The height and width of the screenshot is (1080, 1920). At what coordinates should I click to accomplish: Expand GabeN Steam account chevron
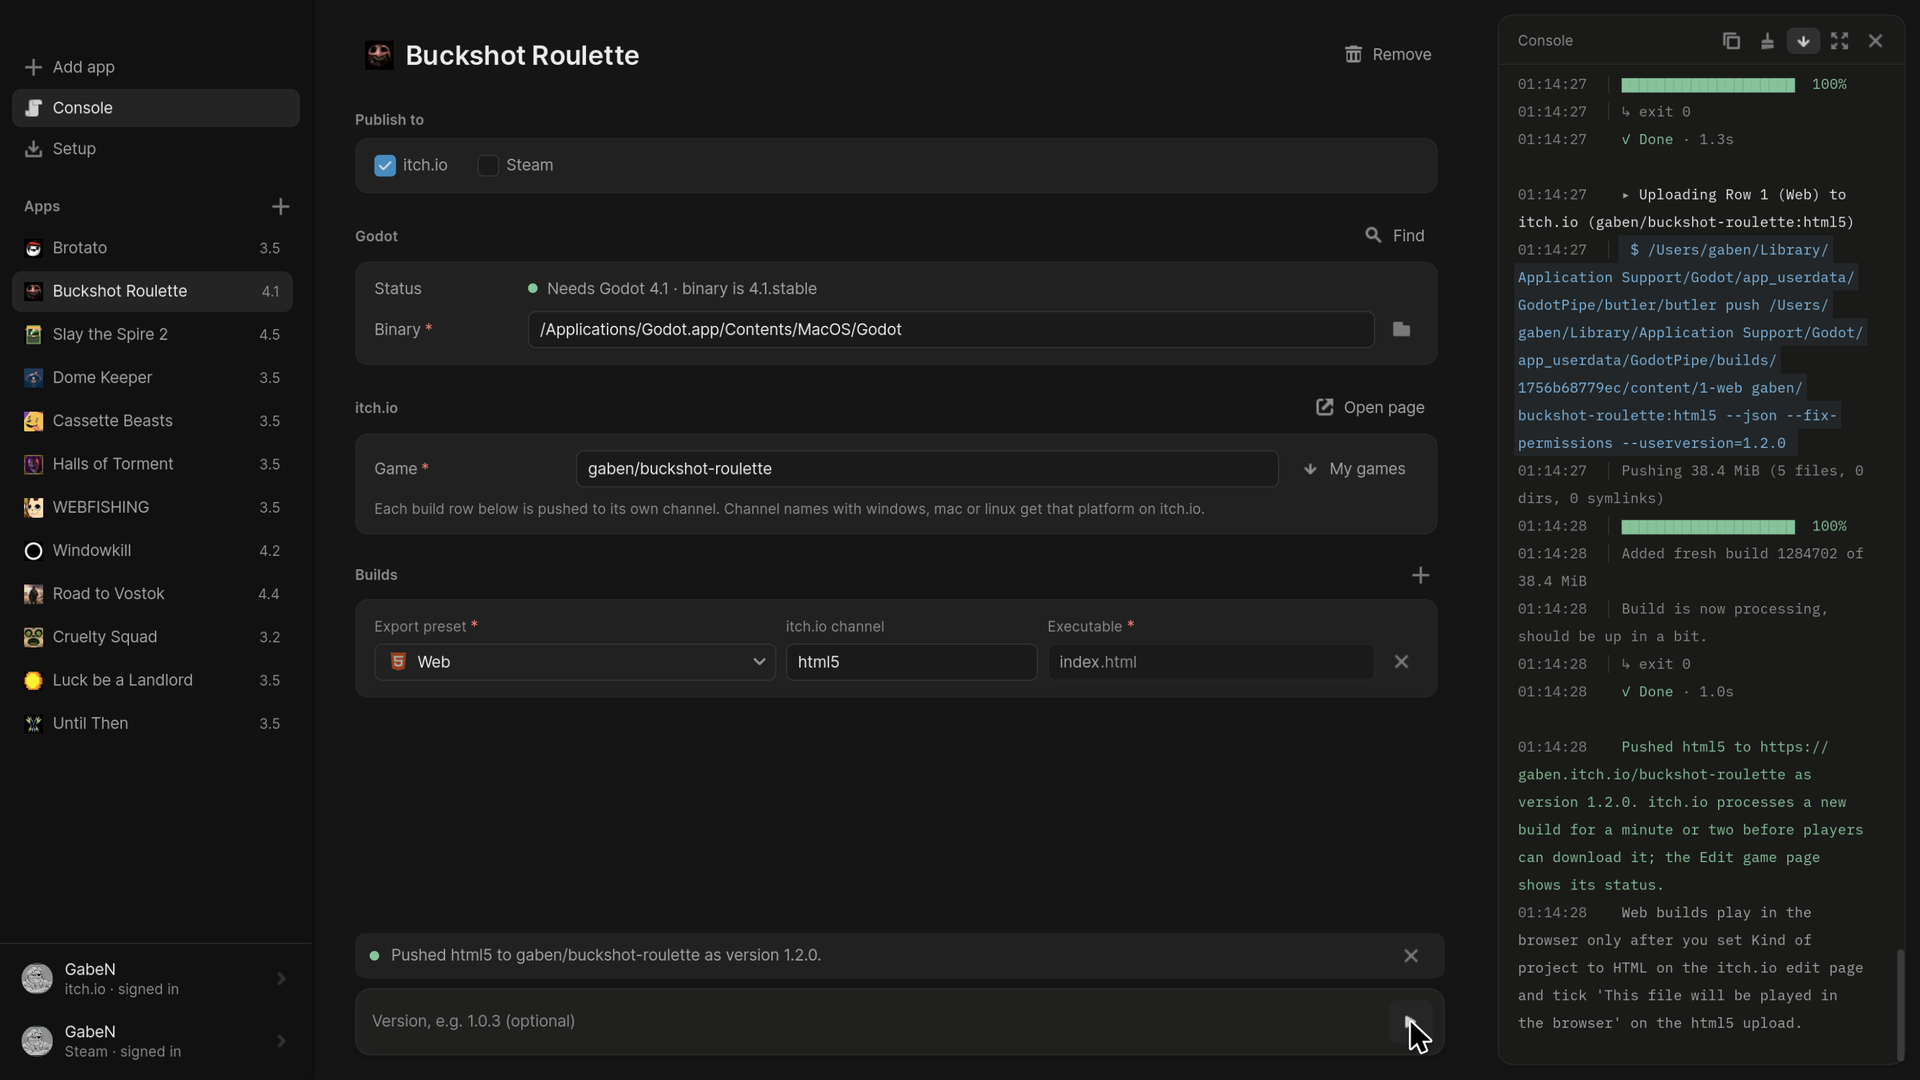click(281, 1041)
